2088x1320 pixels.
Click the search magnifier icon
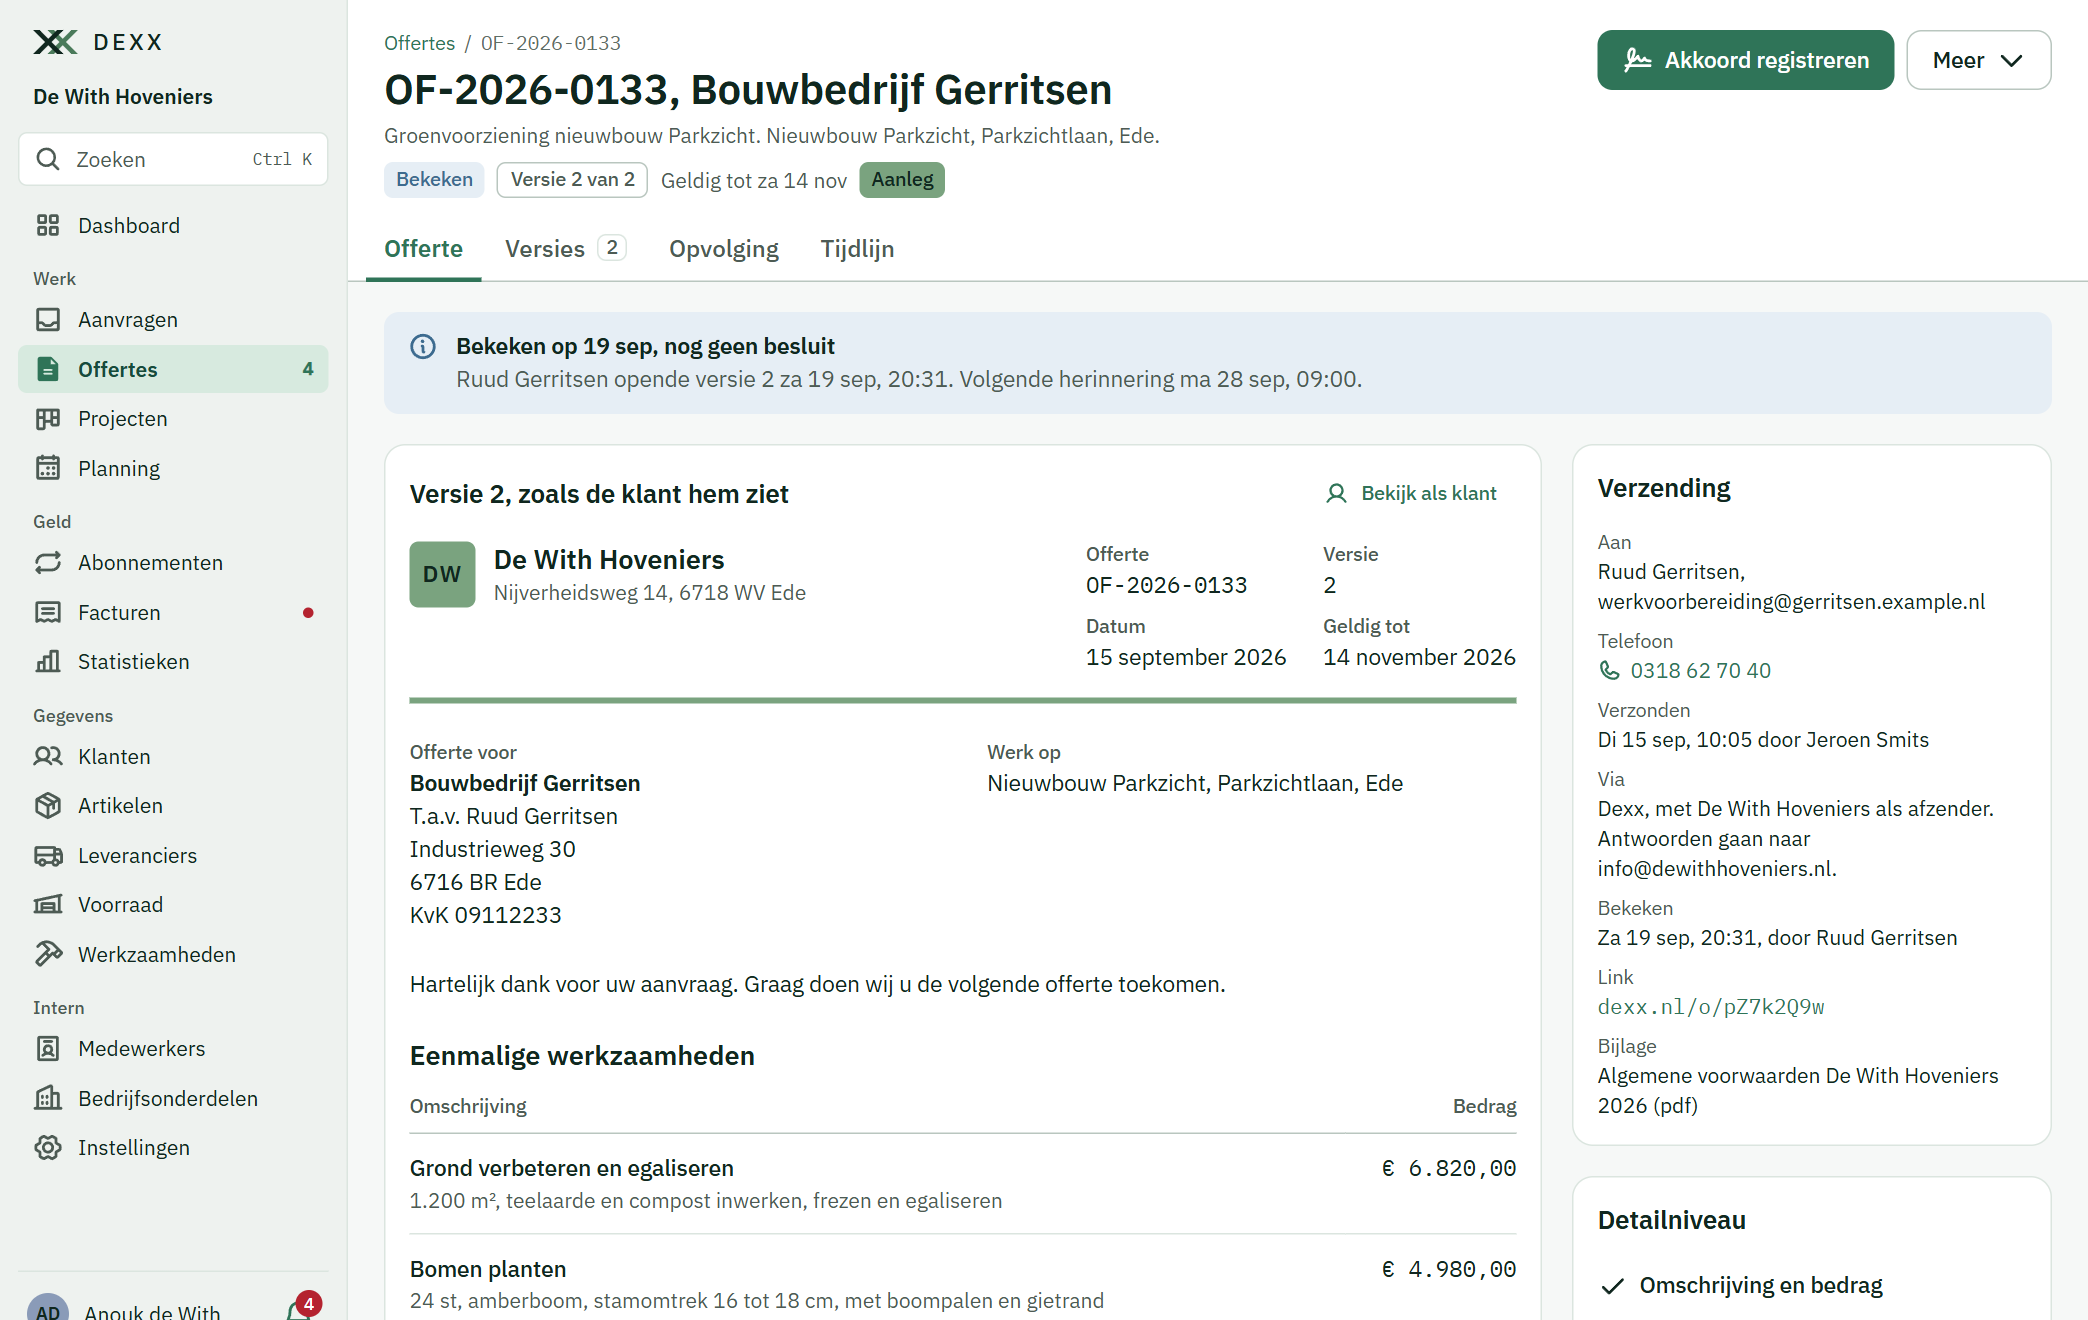pyautogui.click(x=47, y=159)
